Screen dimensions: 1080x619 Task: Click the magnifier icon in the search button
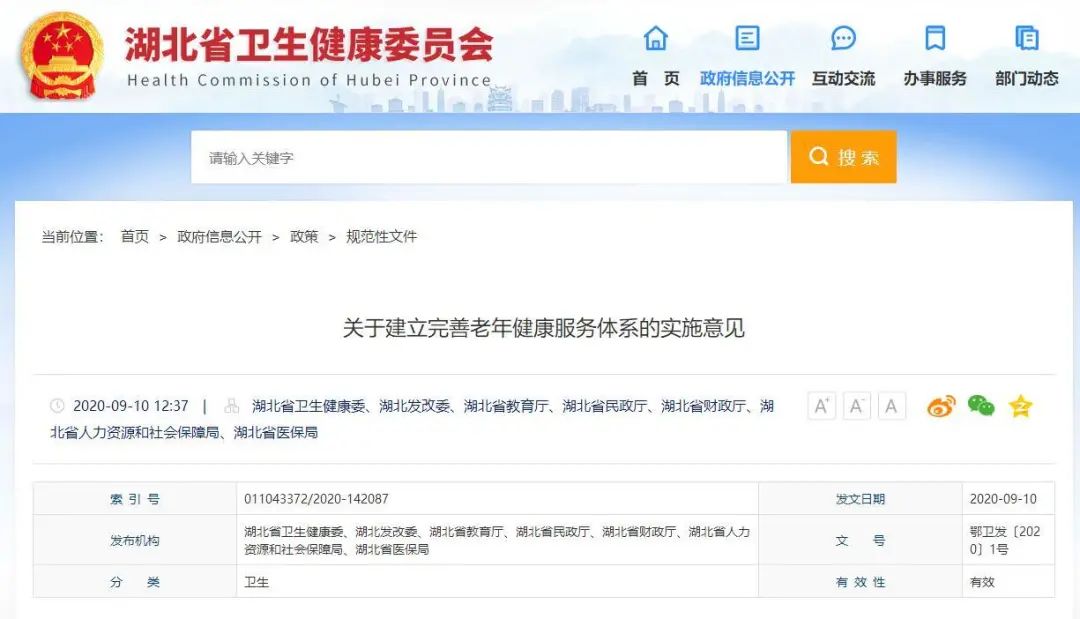pyautogui.click(x=818, y=157)
